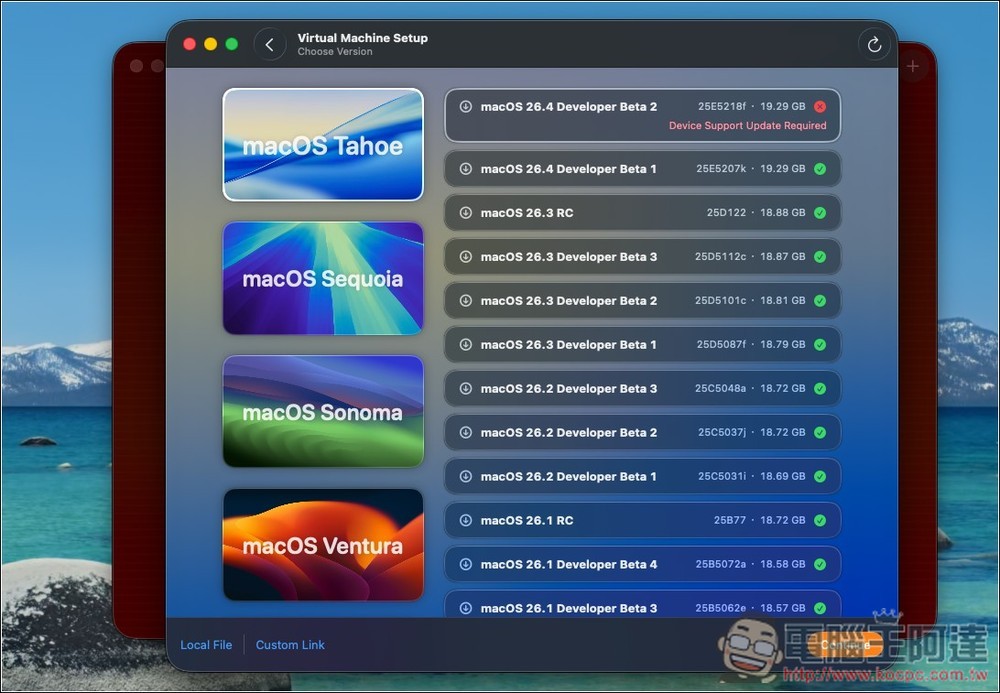The image size is (1000, 693).
Task: Select the macOS Tahoe card
Action: click(323, 144)
